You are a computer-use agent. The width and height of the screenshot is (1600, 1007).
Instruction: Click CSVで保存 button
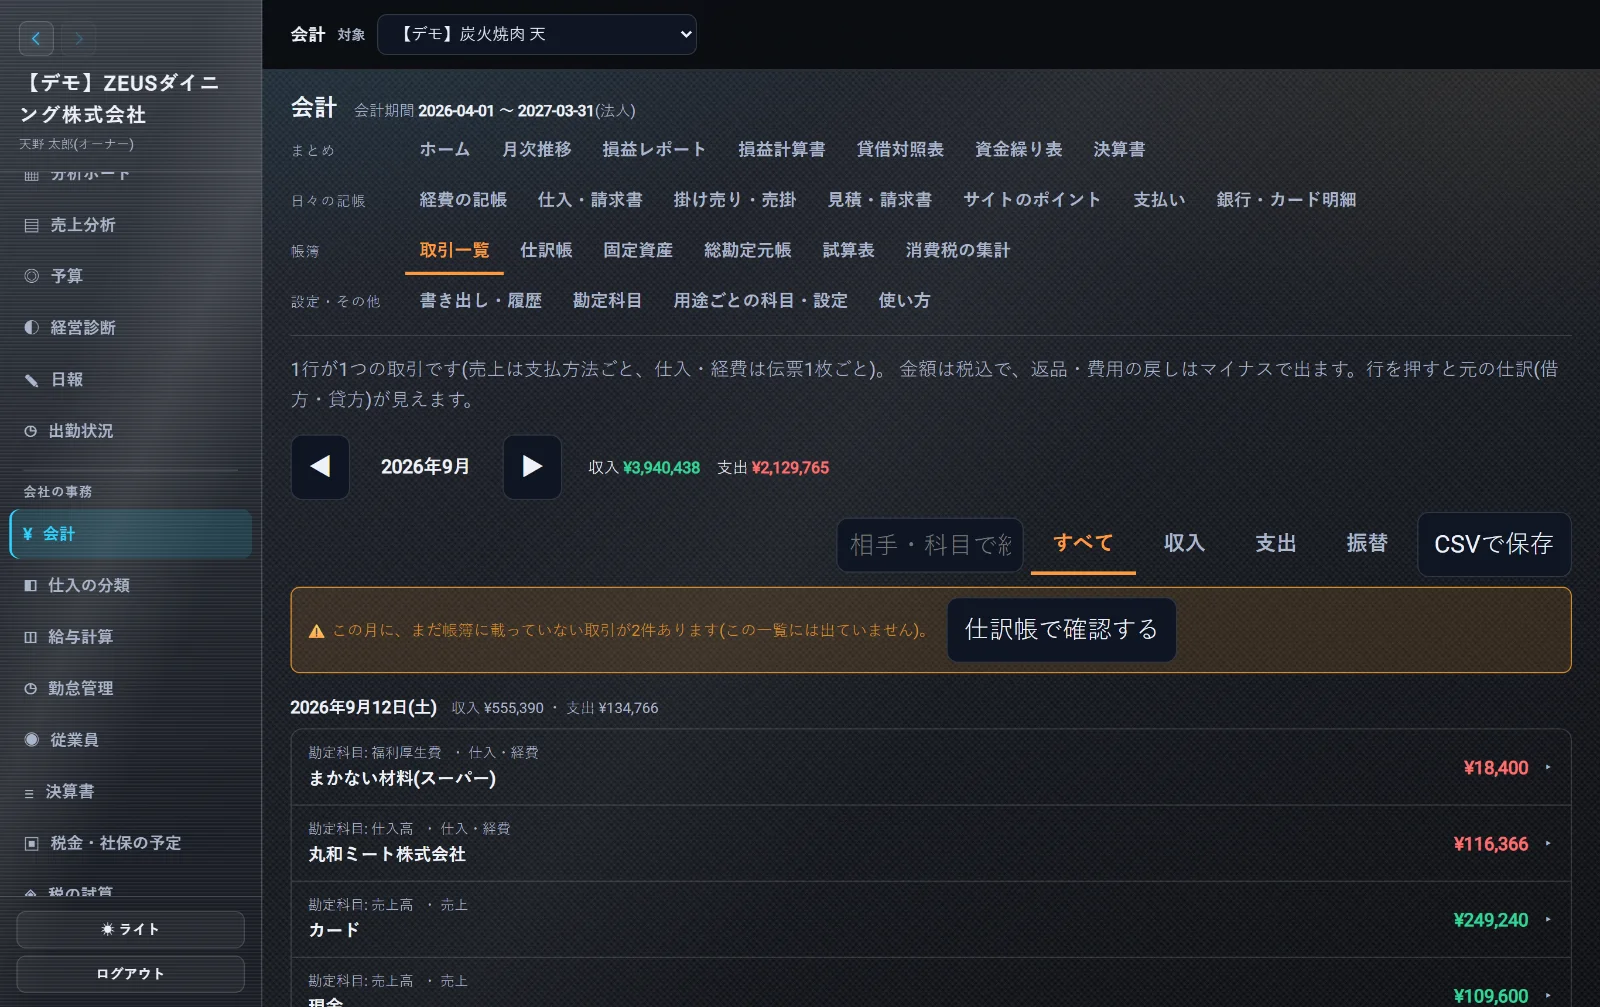[x=1494, y=544]
